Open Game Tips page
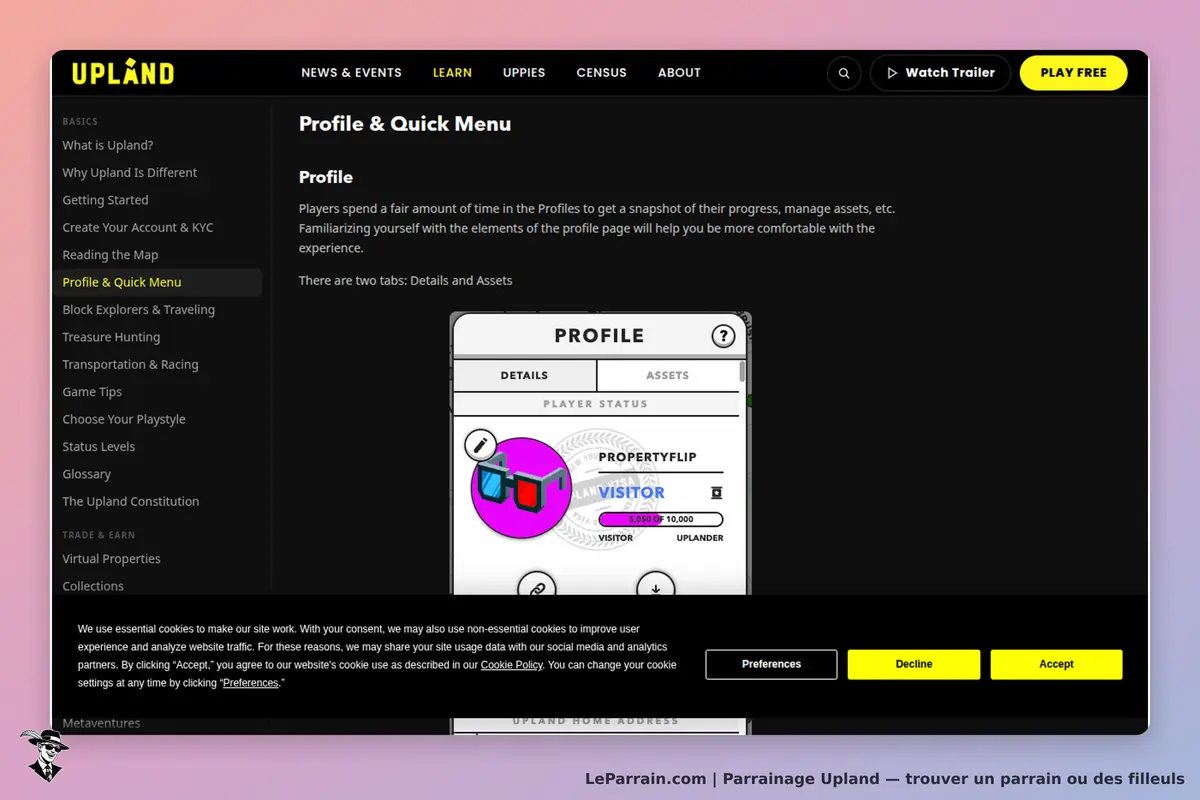Screen dimensions: 1200x800 pos(92,392)
